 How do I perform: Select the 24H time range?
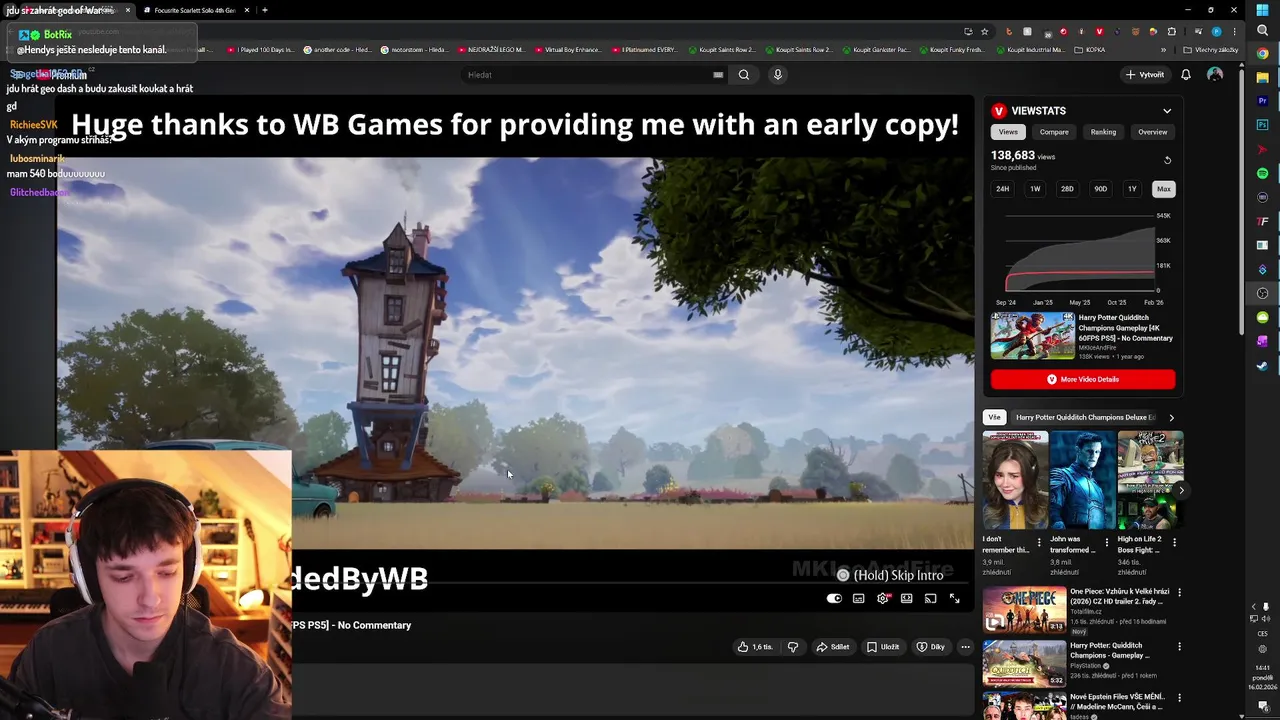coord(1002,189)
